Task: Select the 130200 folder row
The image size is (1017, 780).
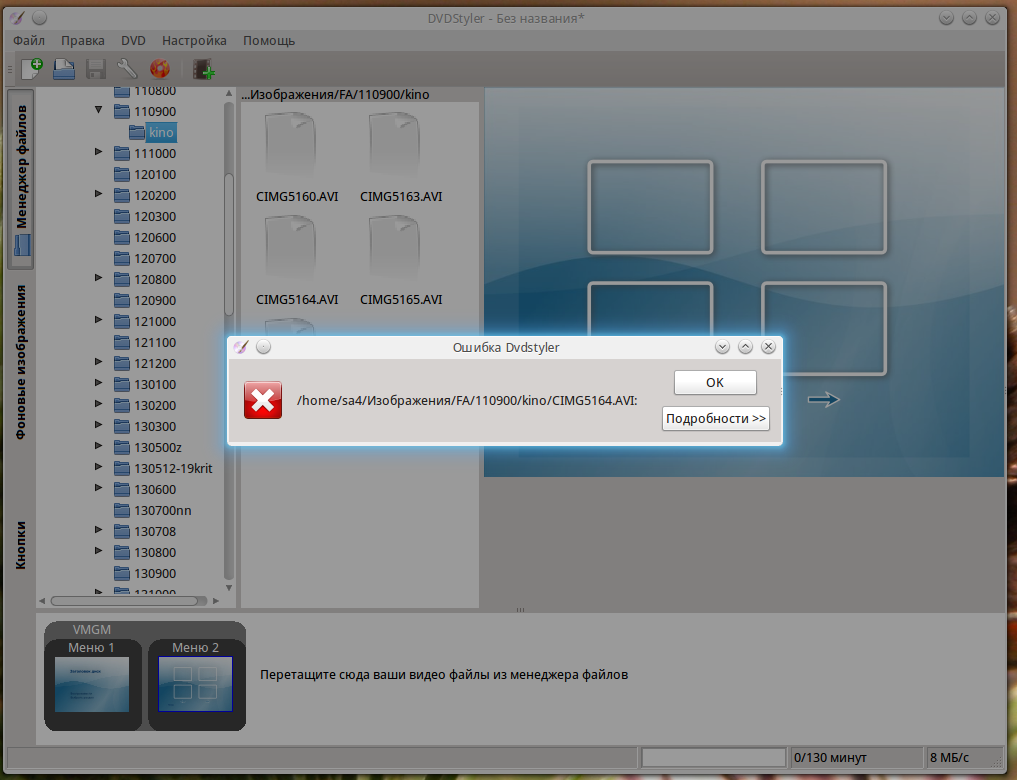Action: [145, 405]
